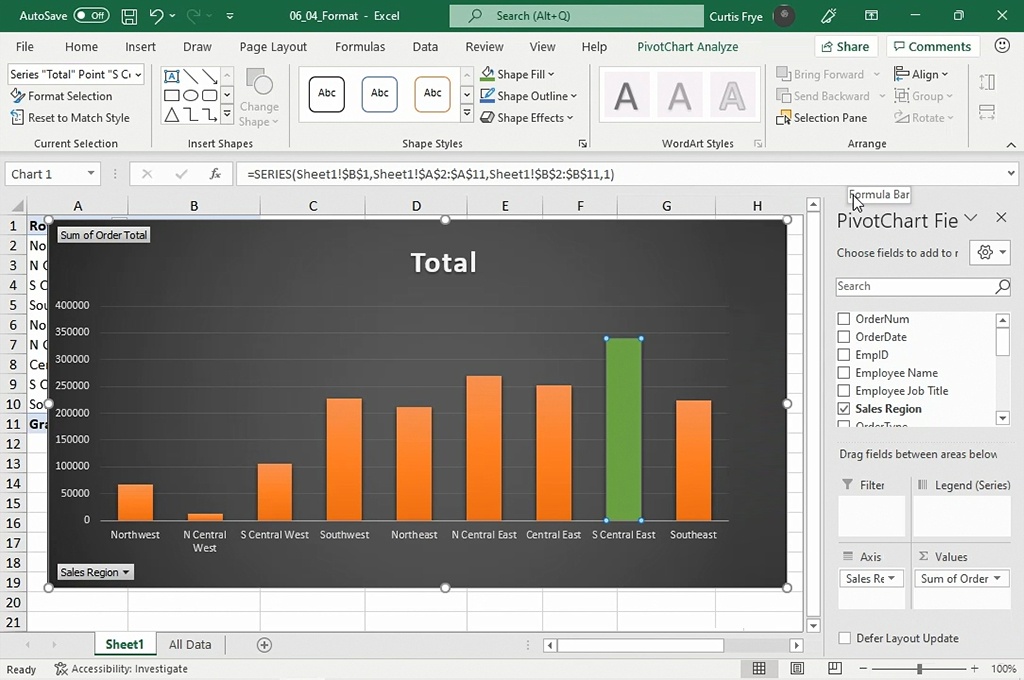Uncheck the Sales Region field
Image resolution: width=1024 pixels, height=680 pixels.
844,409
